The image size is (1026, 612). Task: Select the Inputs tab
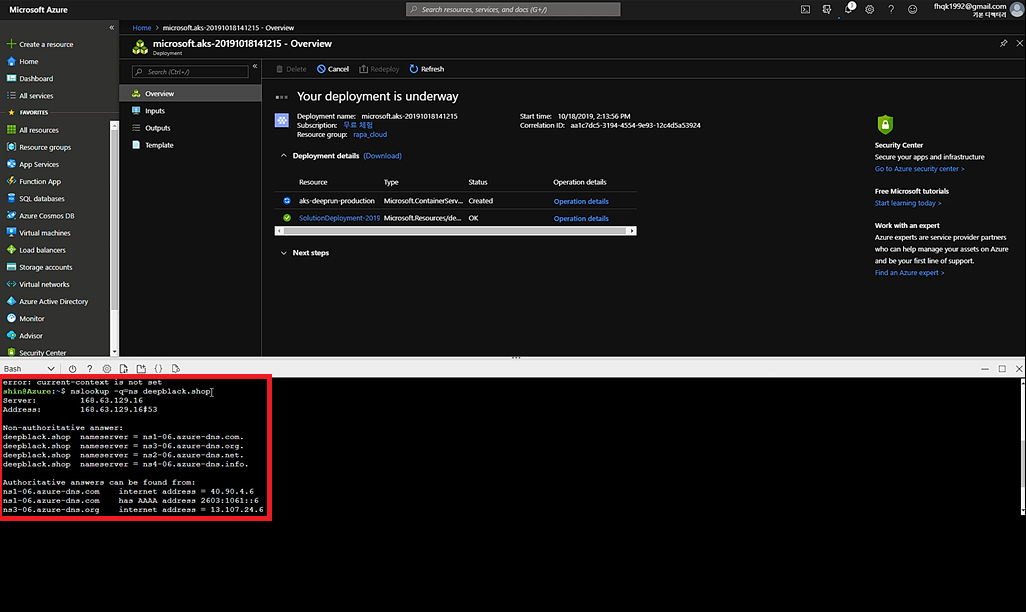[190, 111]
